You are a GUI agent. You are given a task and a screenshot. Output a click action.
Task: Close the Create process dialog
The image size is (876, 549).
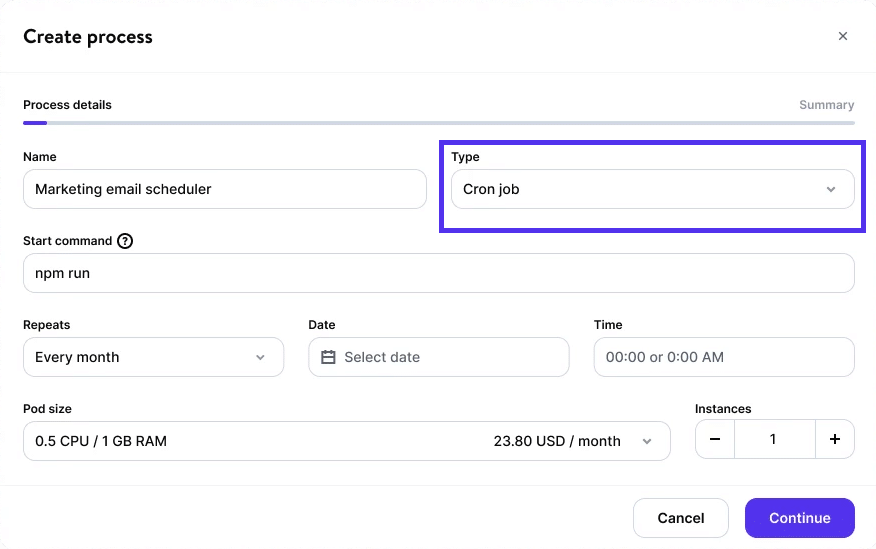(843, 36)
